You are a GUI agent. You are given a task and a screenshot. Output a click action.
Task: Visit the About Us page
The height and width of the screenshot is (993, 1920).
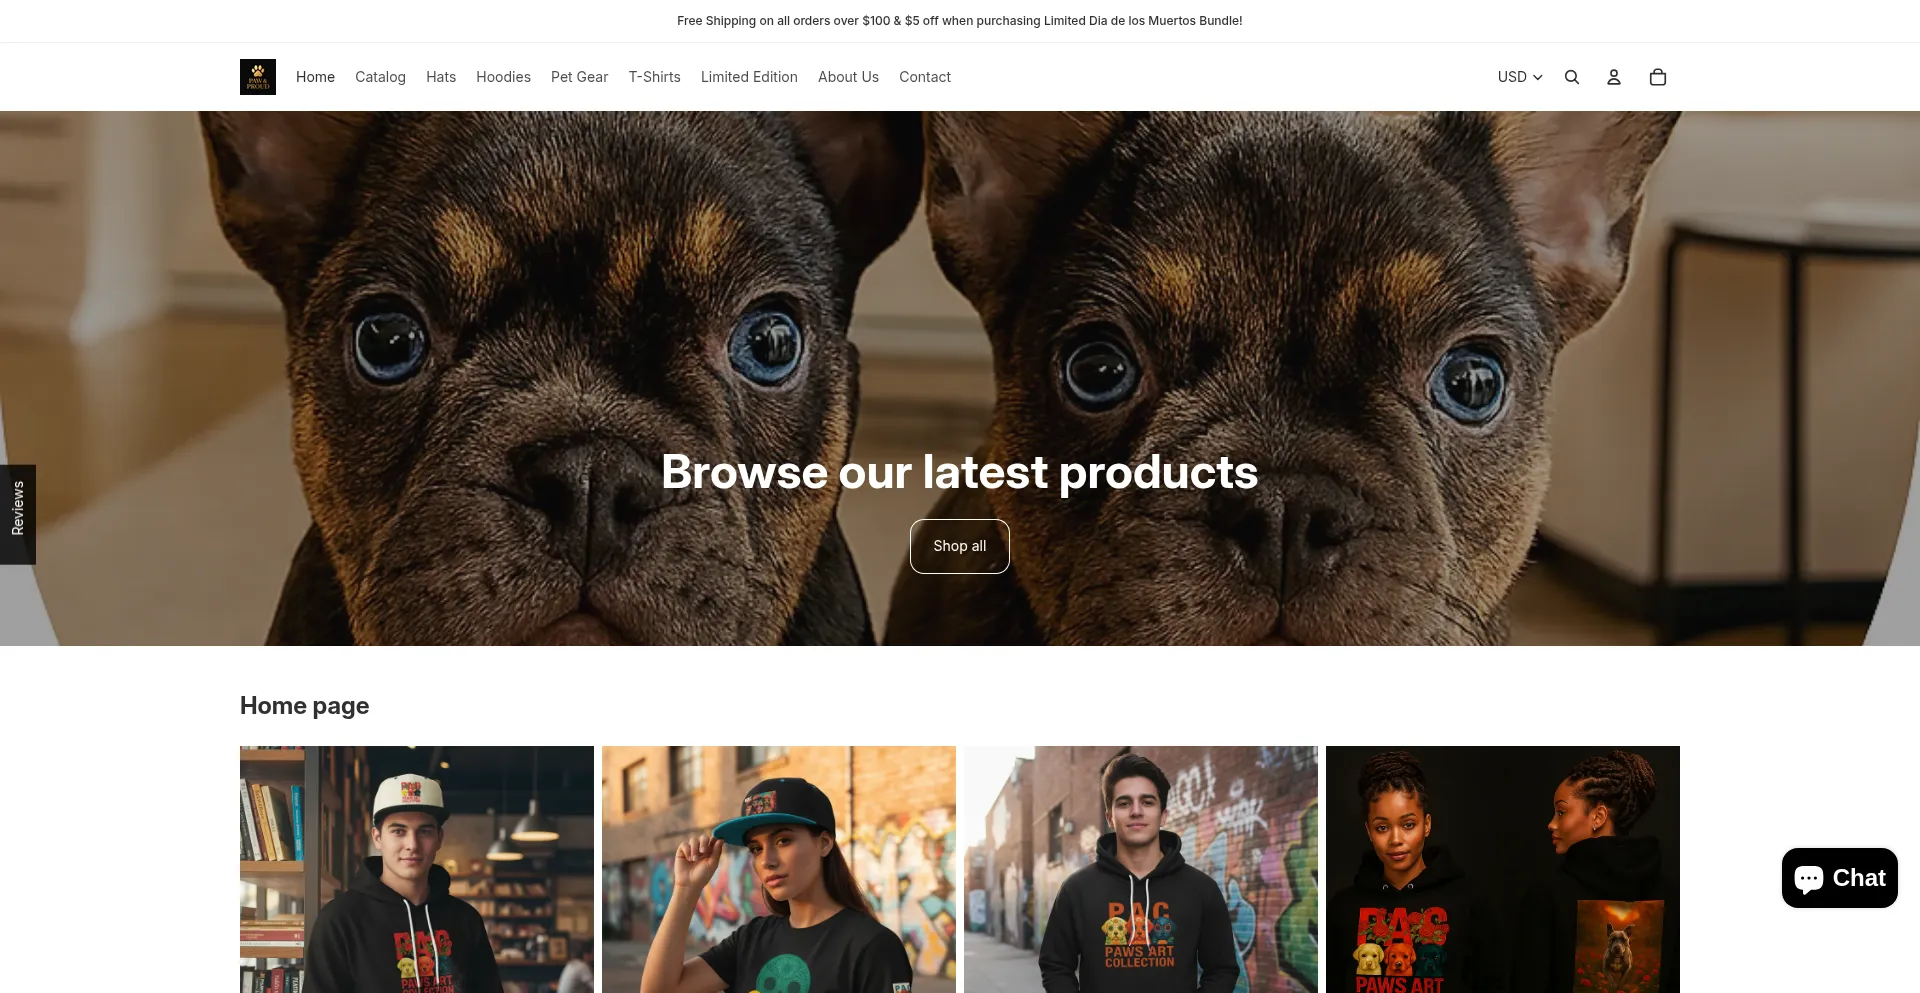(848, 77)
